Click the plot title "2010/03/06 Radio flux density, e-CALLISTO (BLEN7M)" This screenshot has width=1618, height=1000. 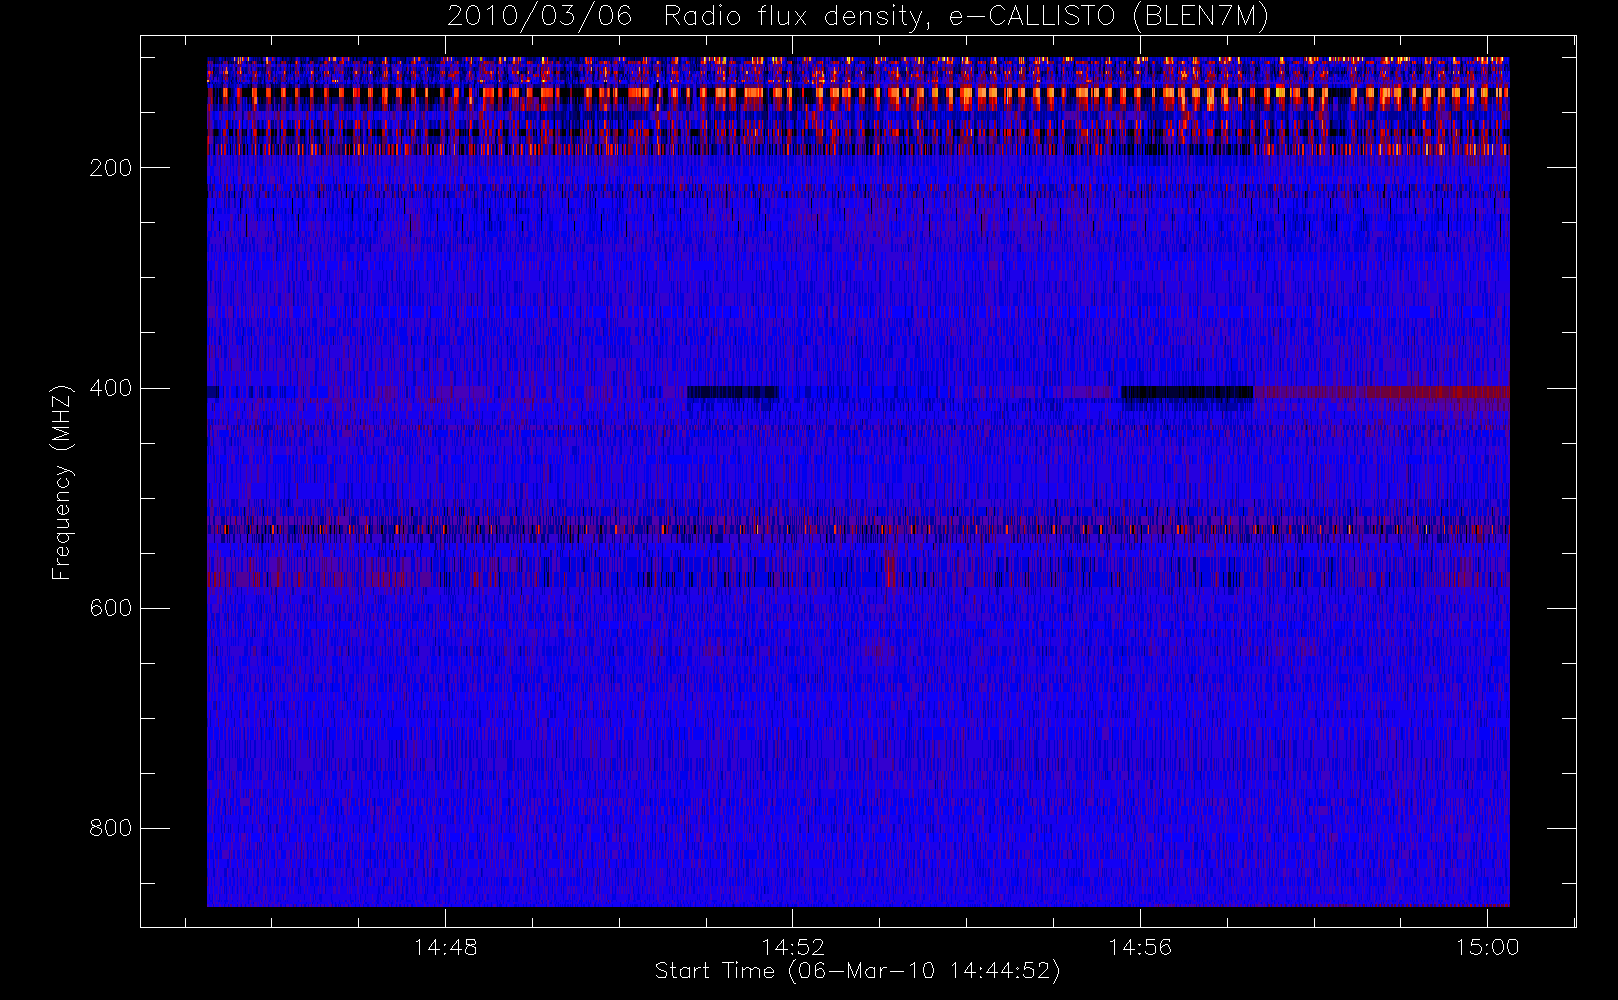[857, 17]
